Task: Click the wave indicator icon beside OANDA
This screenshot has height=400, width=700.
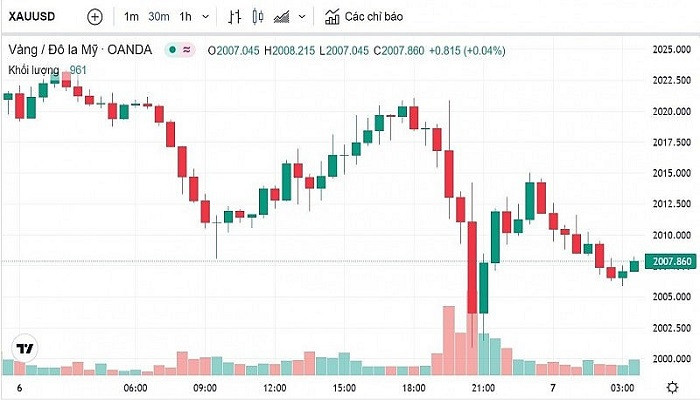Action: click(x=187, y=50)
